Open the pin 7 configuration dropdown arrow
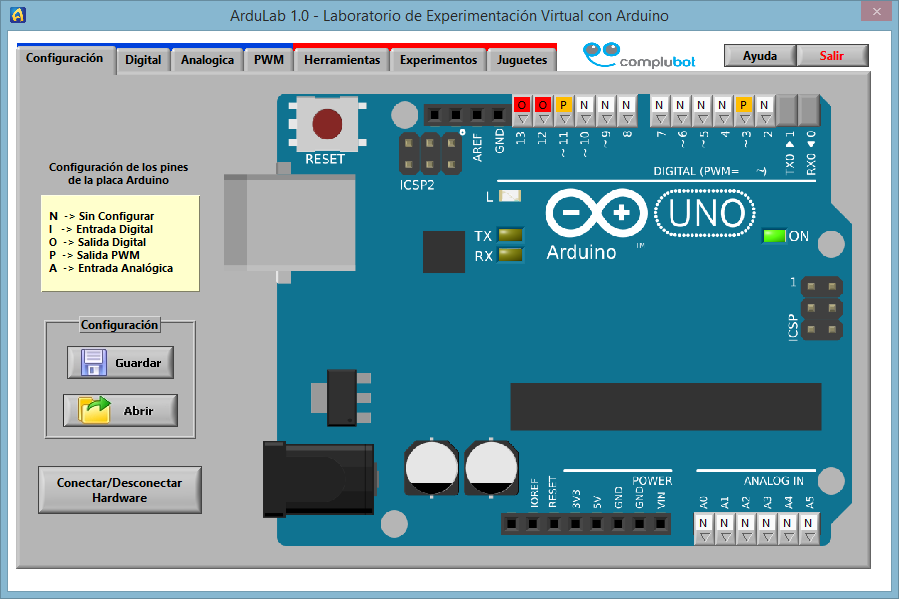Image resolution: width=899 pixels, height=599 pixels. click(660, 118)
